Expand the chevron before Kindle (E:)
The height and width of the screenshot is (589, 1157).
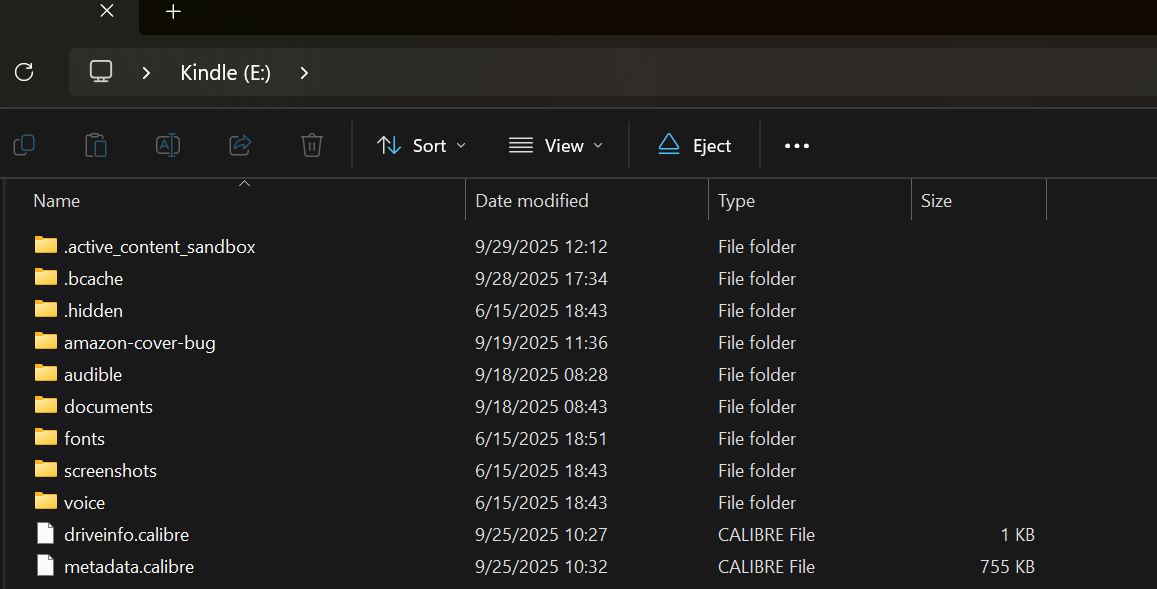146,72
